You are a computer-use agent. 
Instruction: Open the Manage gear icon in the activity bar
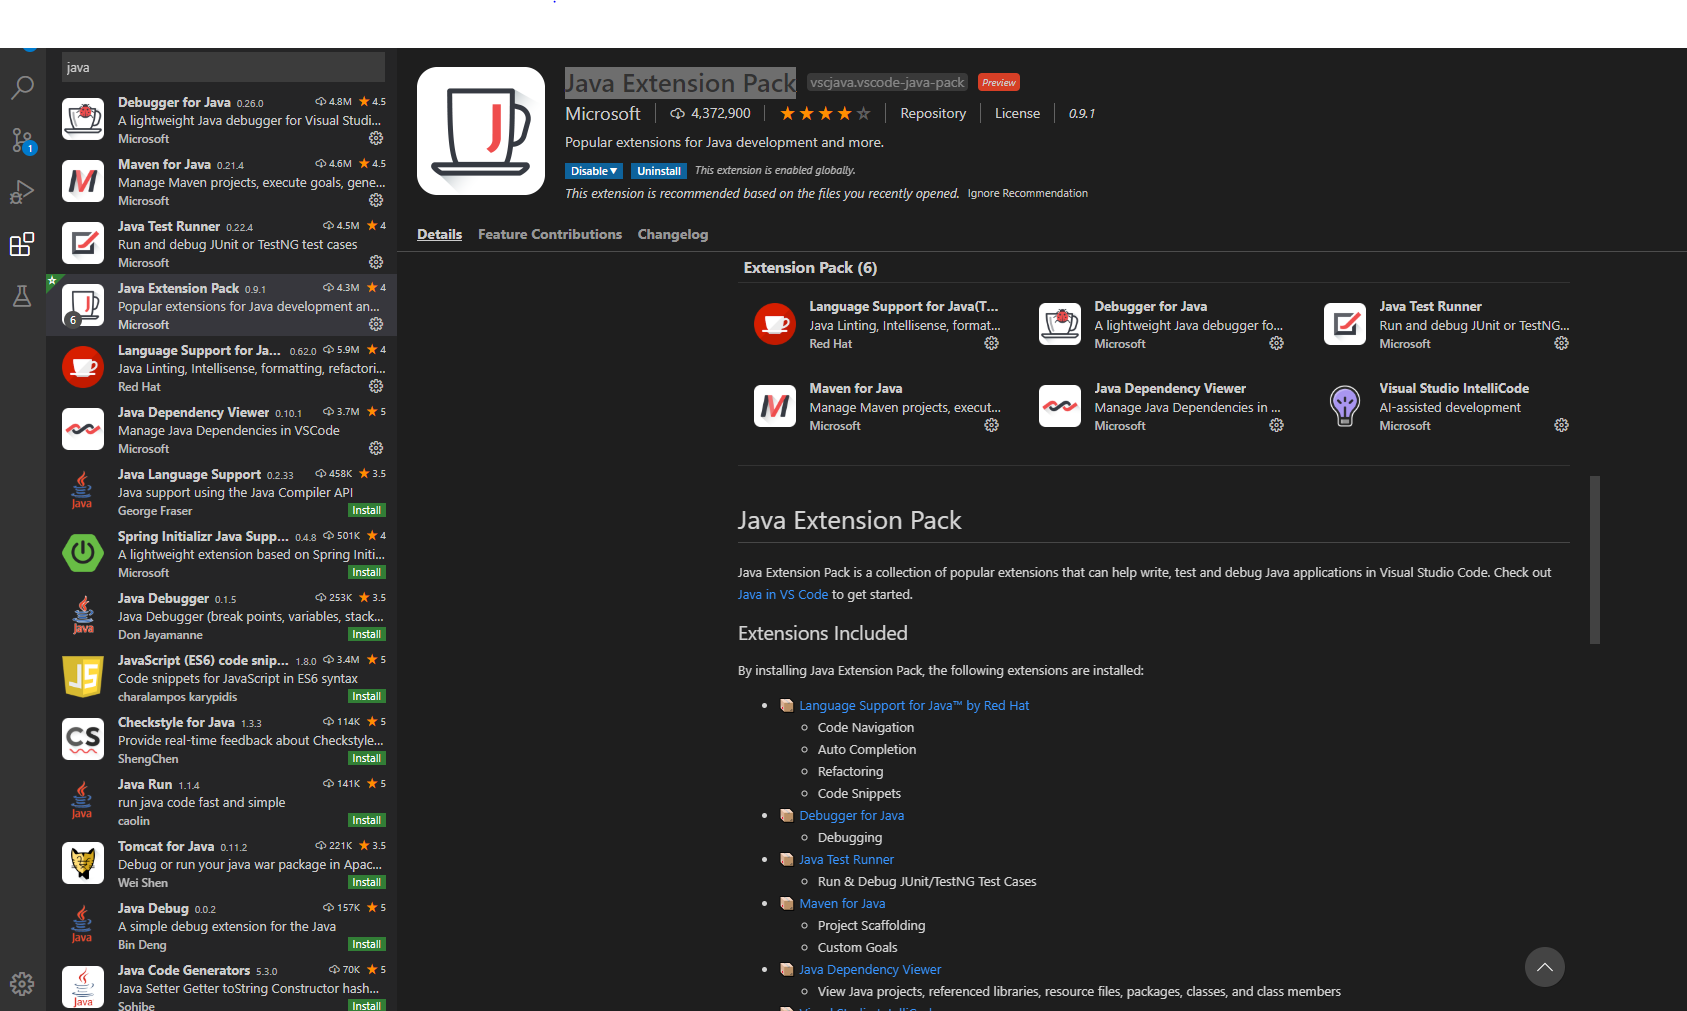[22, 984]
